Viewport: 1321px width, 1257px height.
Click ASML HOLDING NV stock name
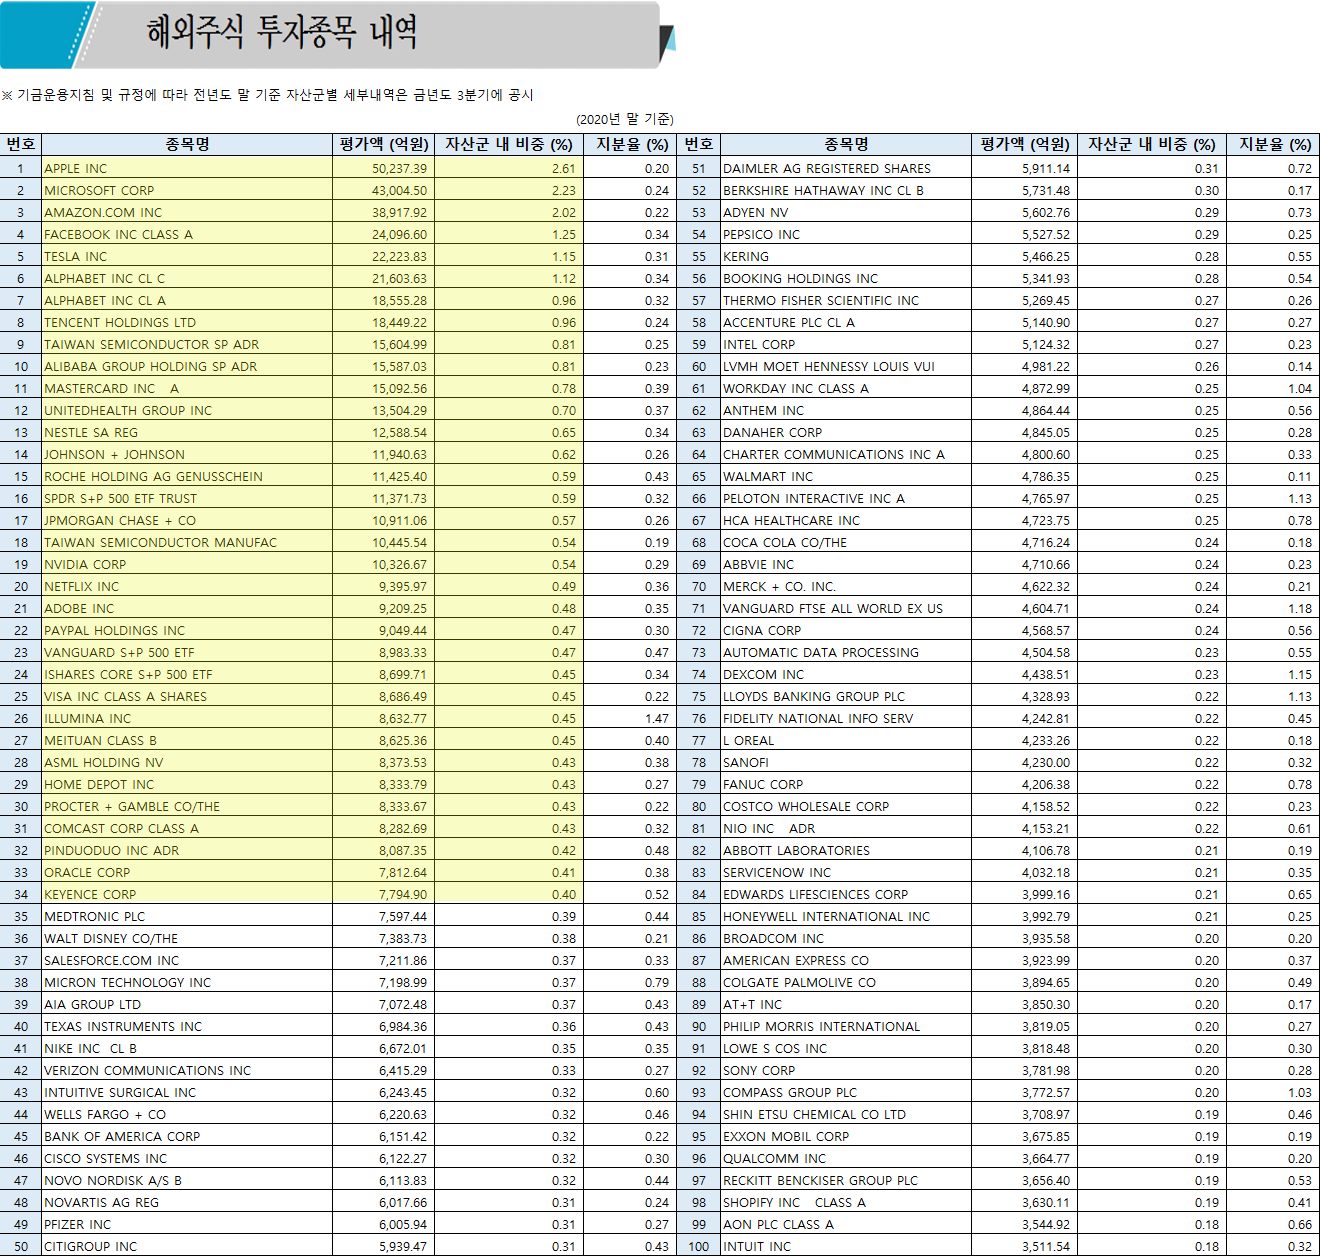click(187, 762)
